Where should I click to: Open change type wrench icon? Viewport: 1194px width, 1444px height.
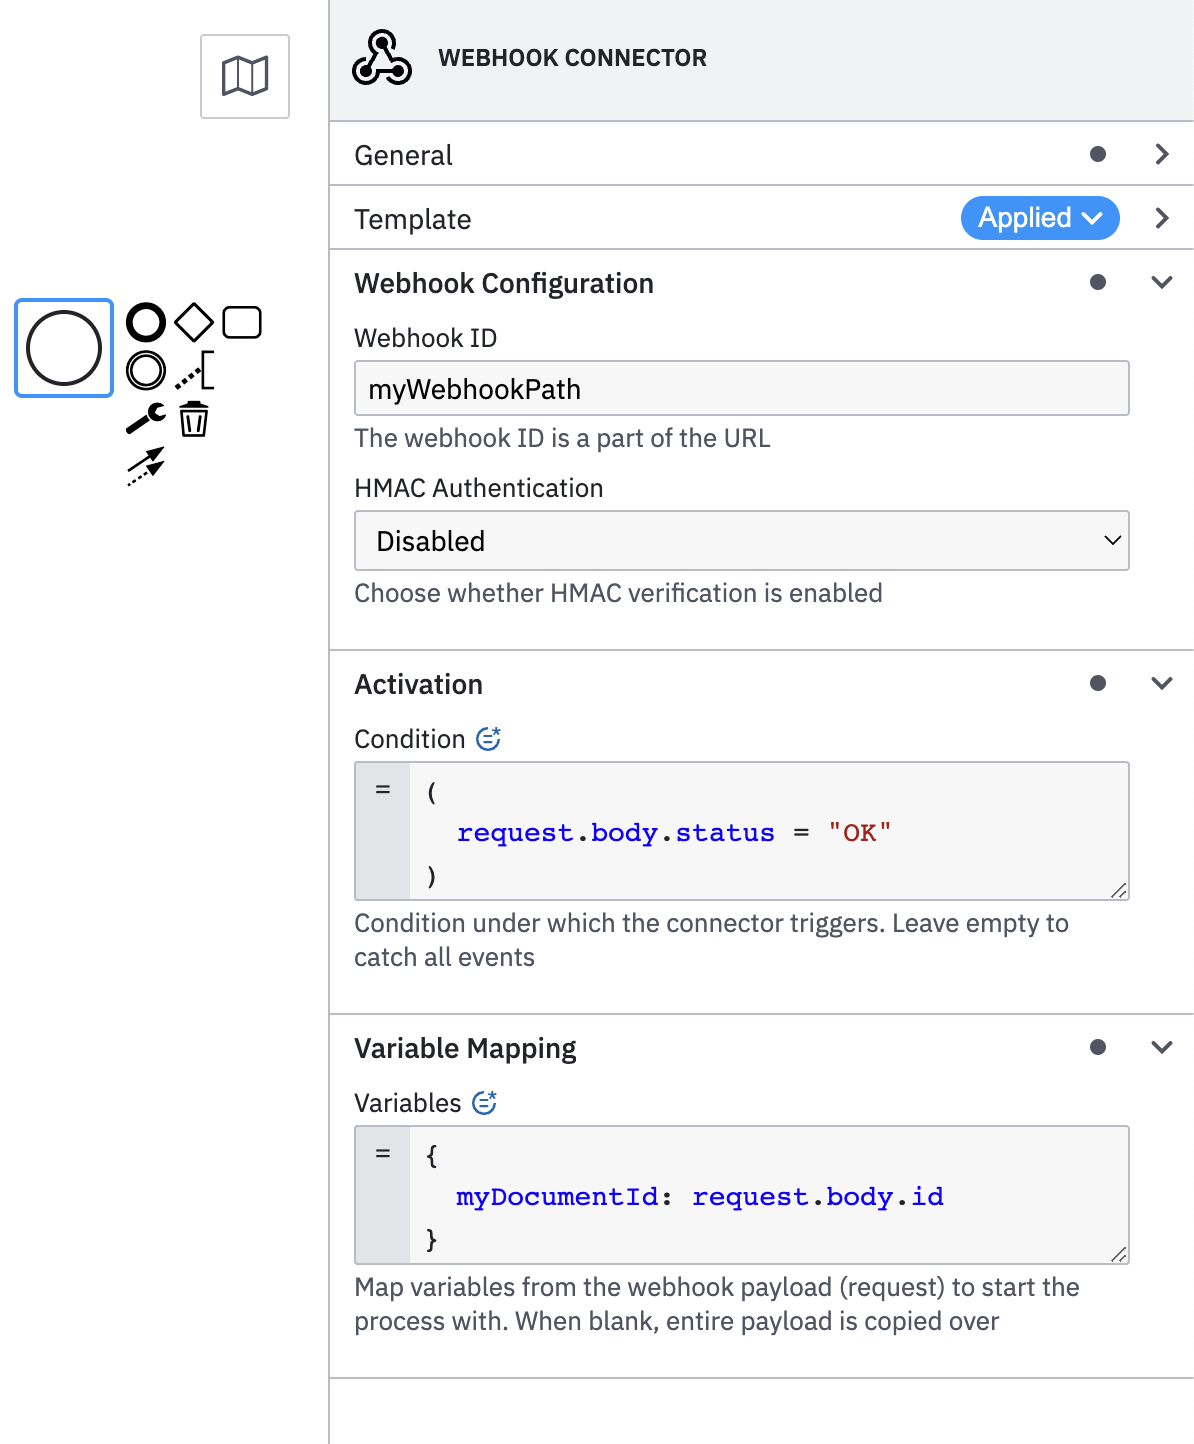pos(146,417)
